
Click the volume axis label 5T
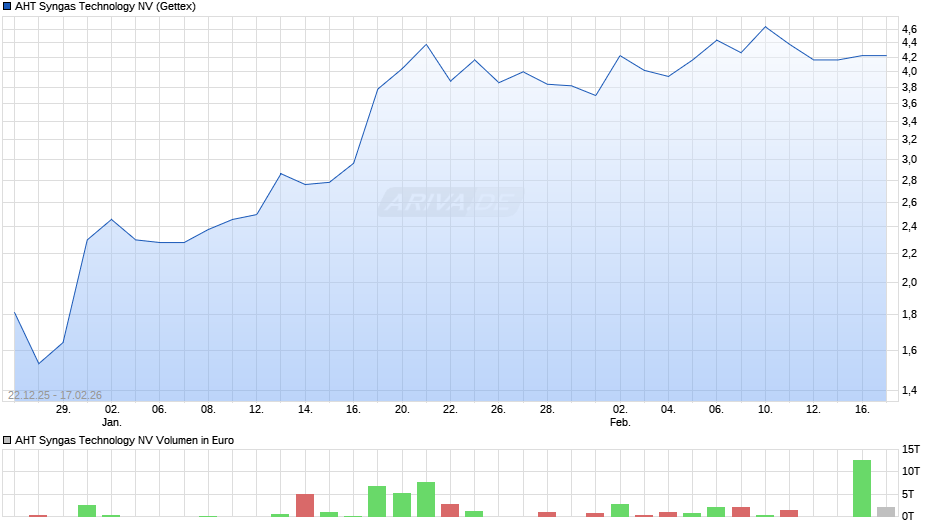coord(908,494)
